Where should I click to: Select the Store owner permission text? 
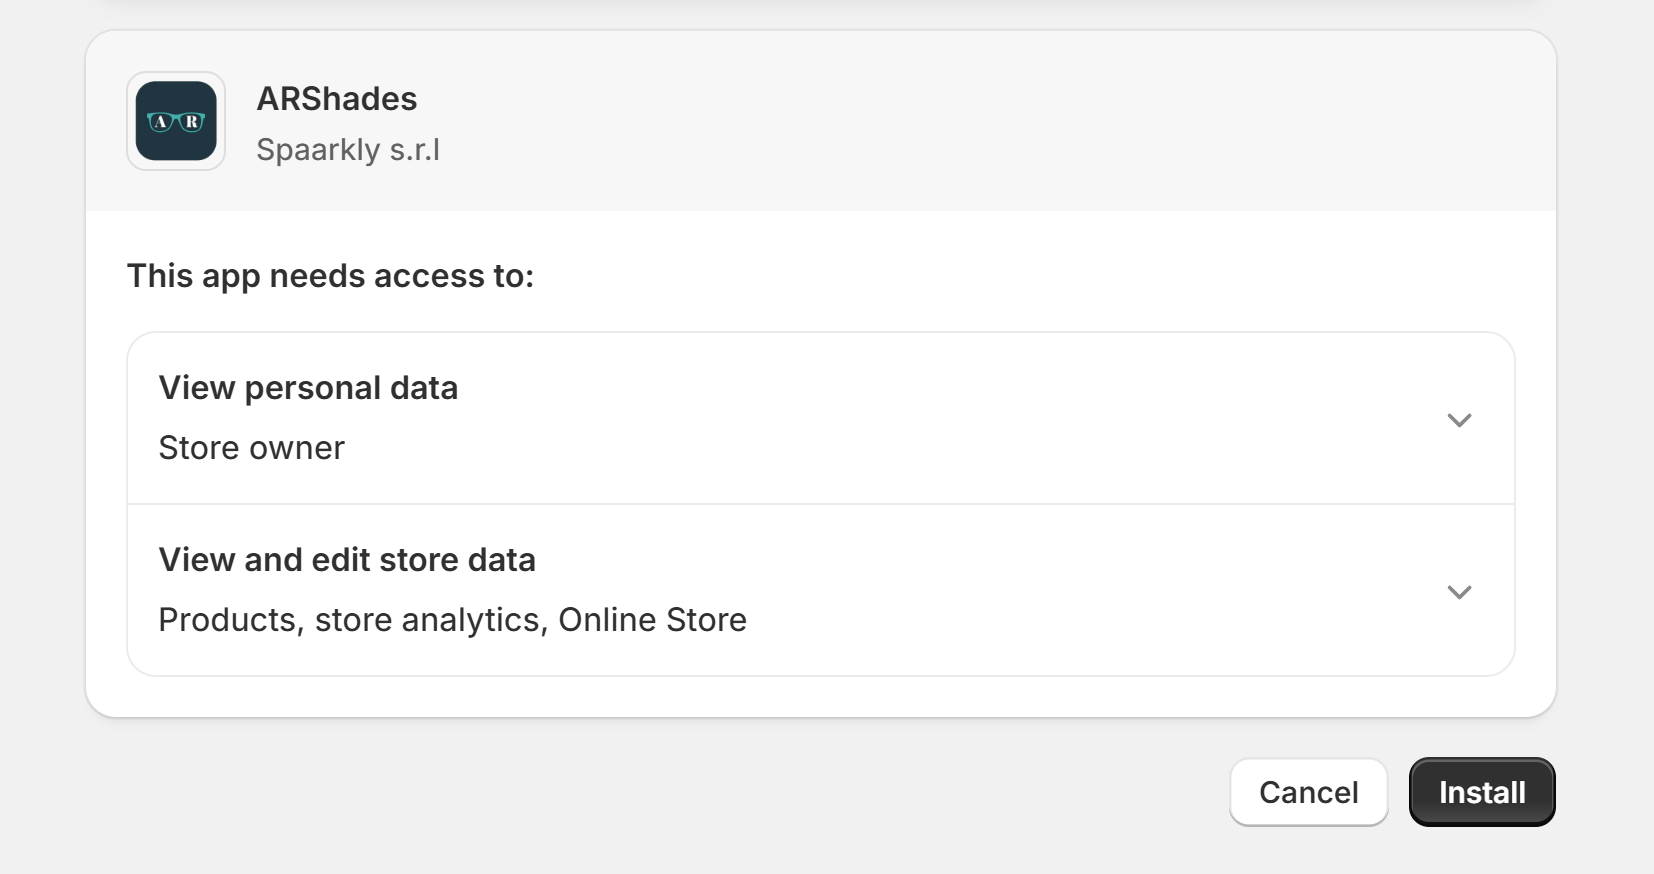[x=250, y=448]
